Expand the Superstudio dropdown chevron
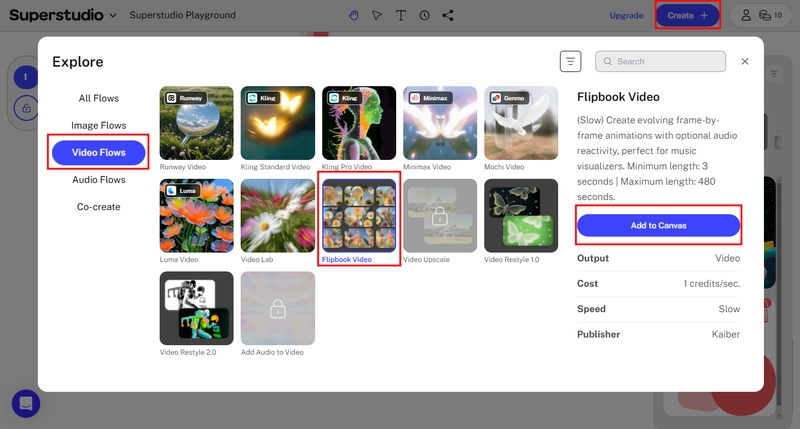 coord(113,15)
